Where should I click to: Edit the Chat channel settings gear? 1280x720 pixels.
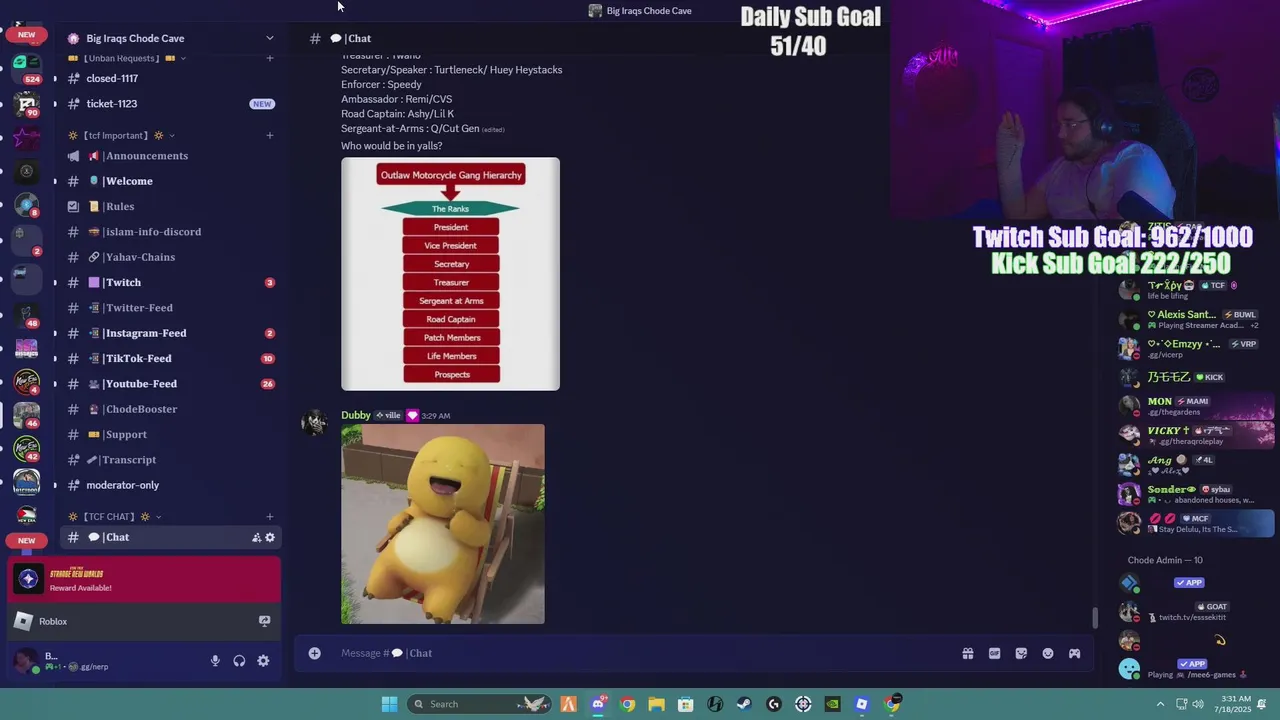pos(270,538)
